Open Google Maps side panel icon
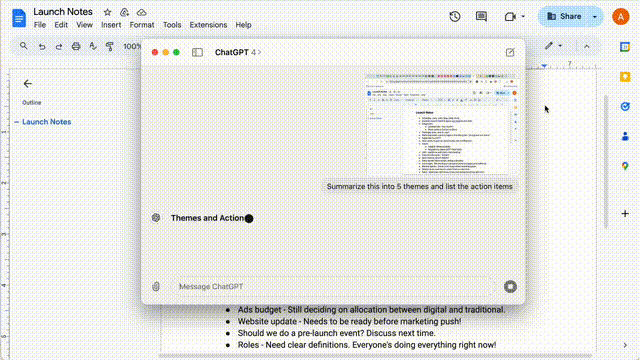 [625, 166]
